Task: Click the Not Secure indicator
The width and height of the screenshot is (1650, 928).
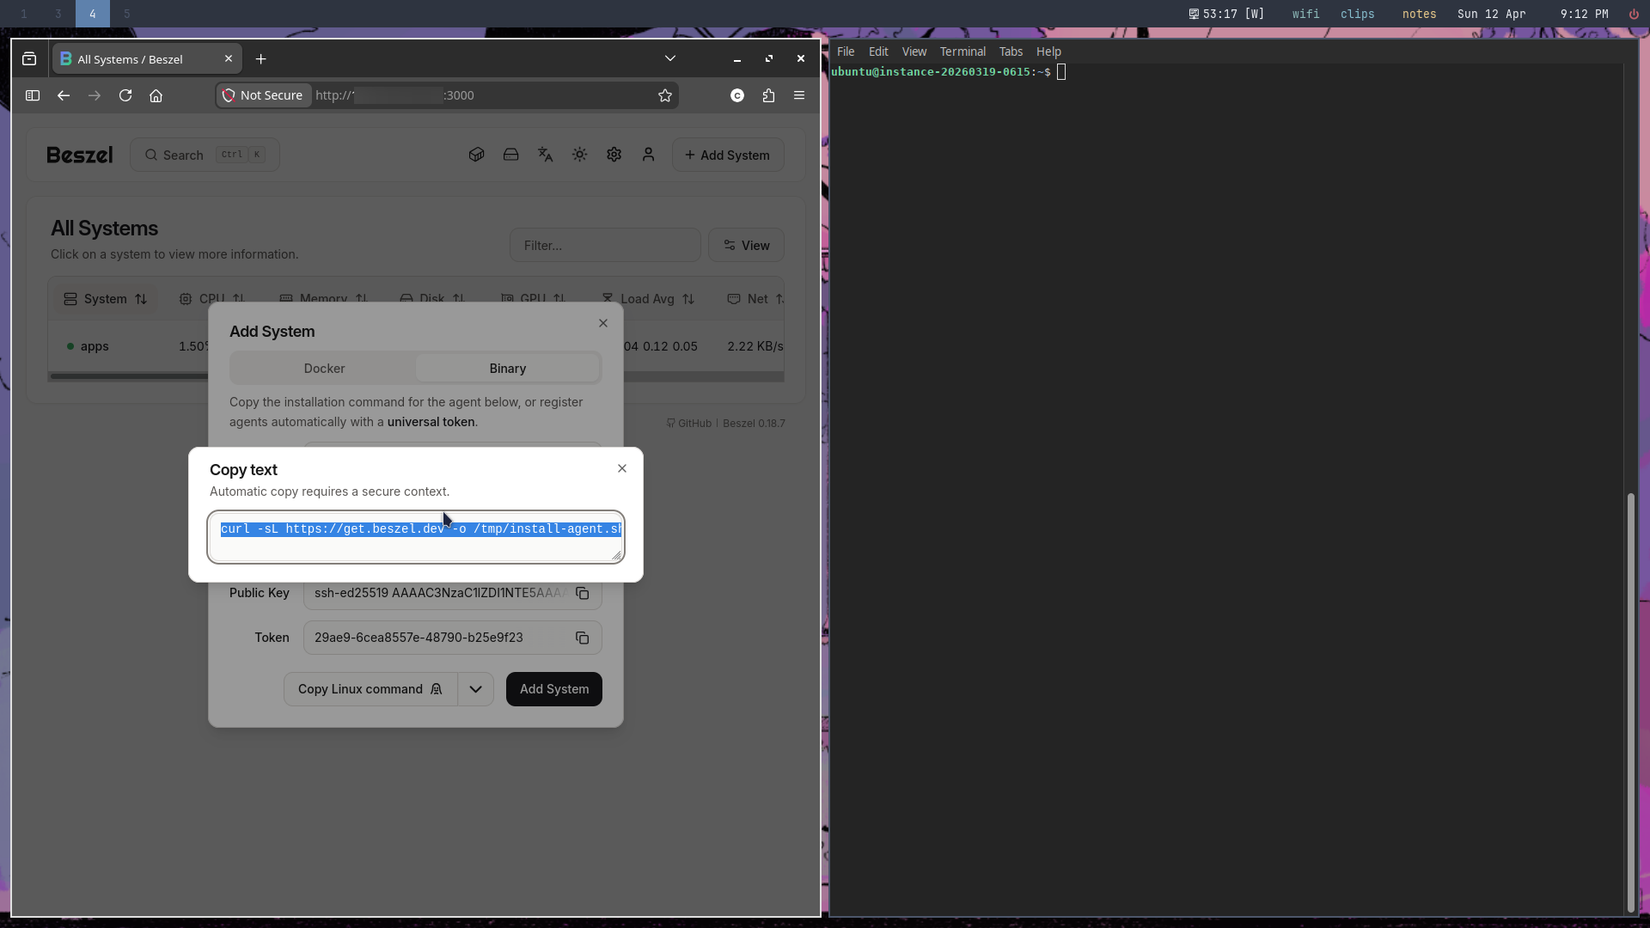Action: pos(264,95)
